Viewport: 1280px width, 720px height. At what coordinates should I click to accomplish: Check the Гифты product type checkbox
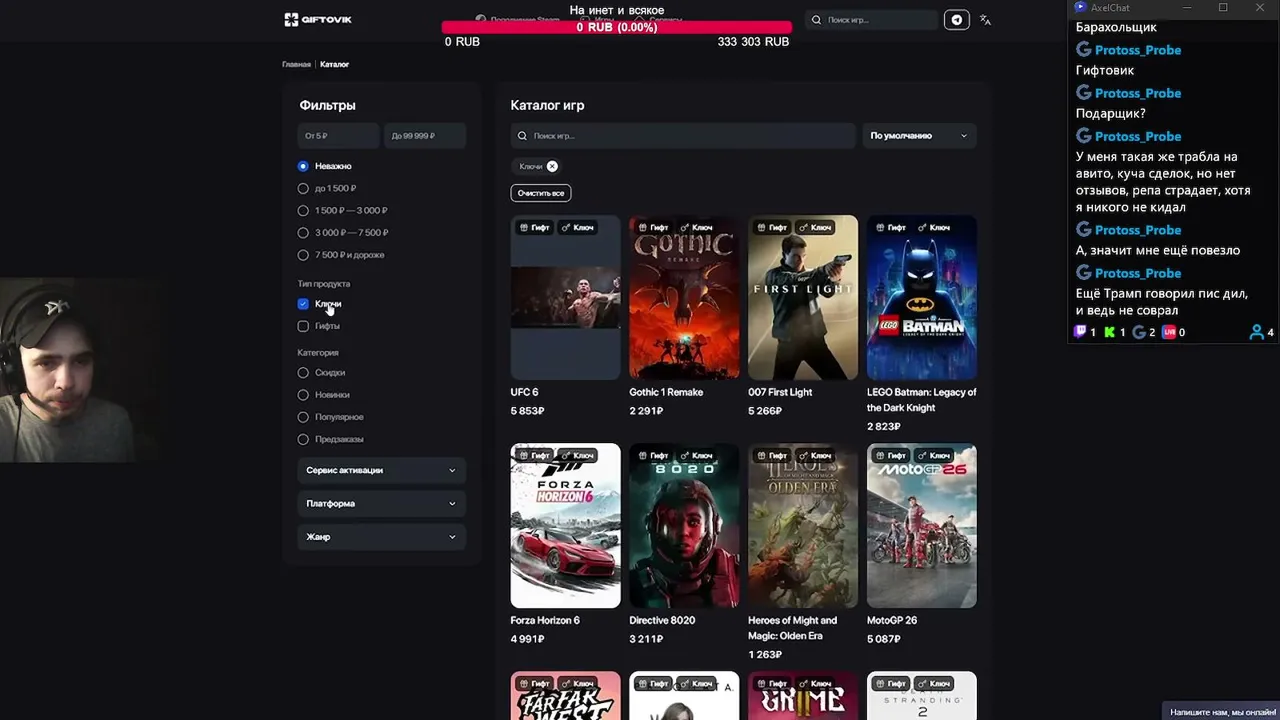point(303,326)
